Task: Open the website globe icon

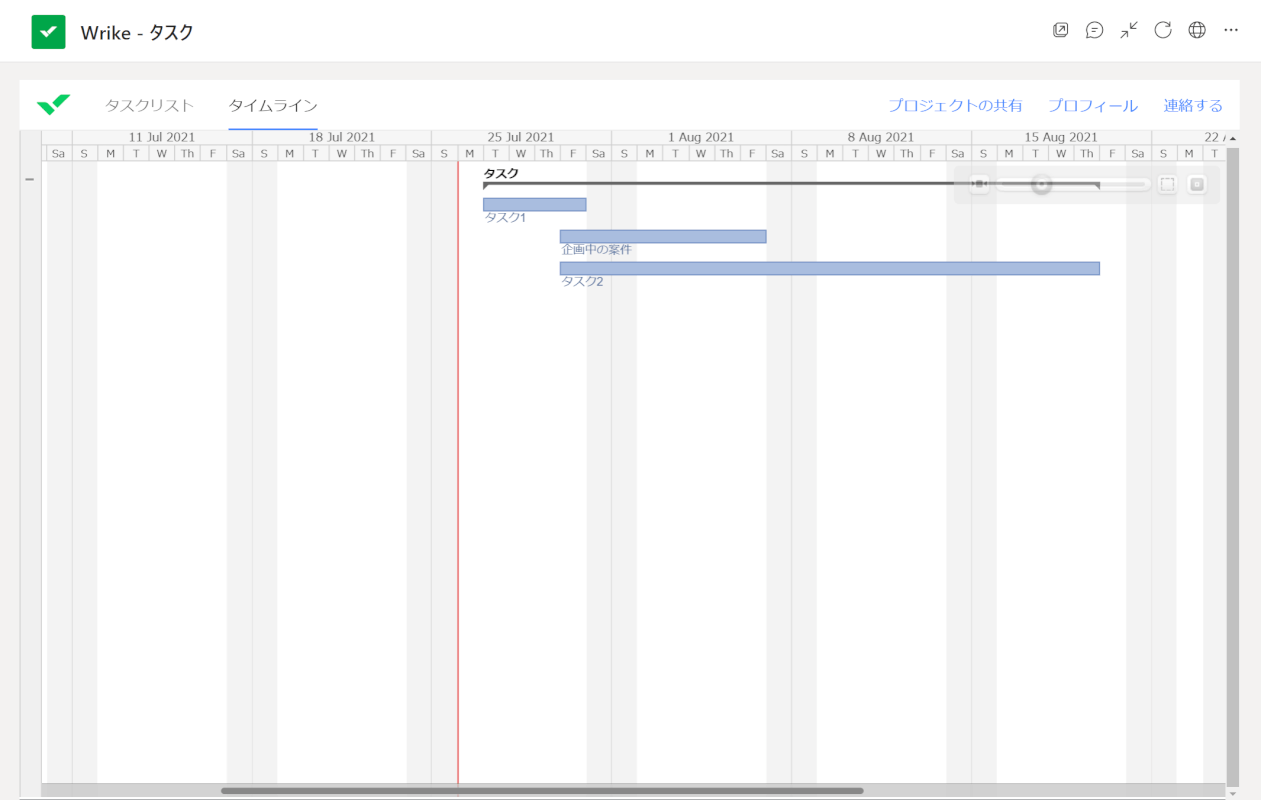Action: coord(1197,30)
